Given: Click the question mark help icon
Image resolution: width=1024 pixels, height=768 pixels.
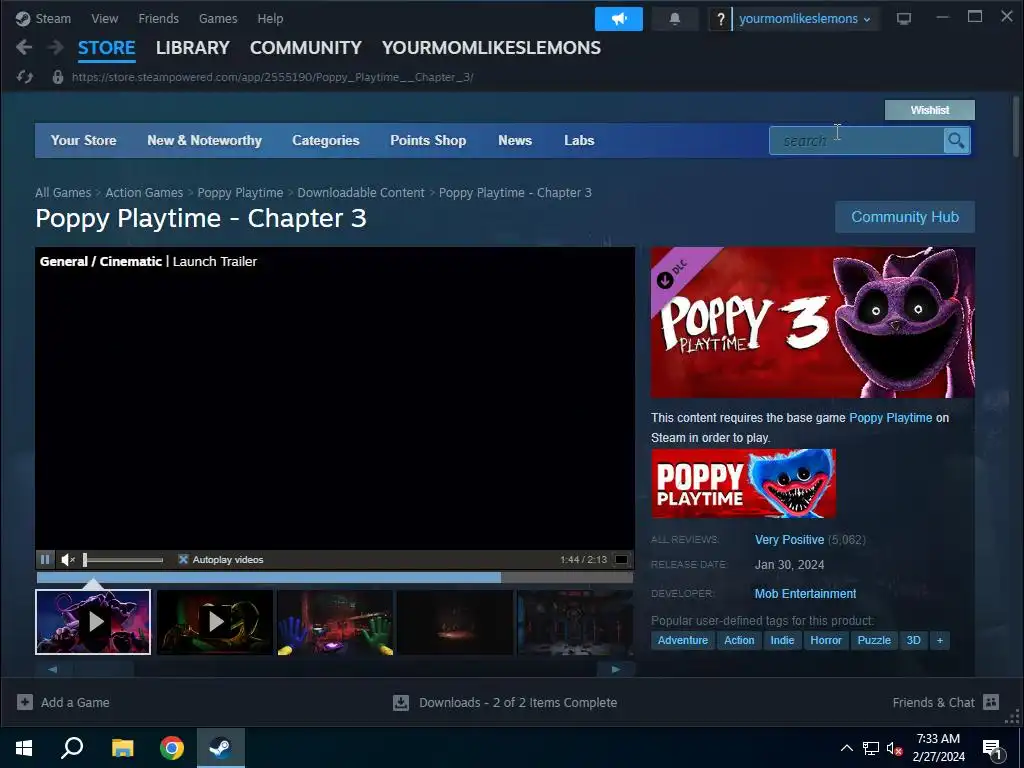Looking at the screenshot, I should click(x=720, y=19).
